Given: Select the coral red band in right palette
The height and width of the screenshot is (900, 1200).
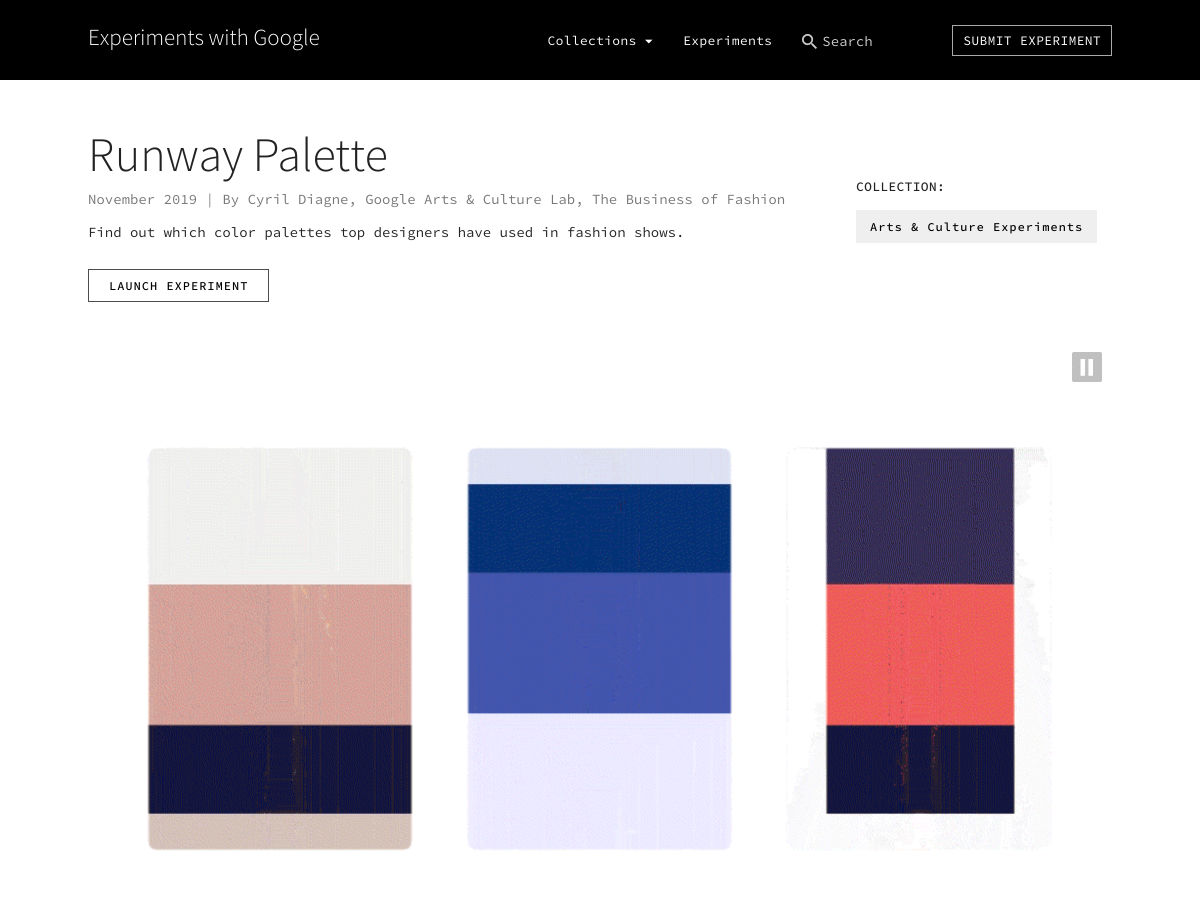Looking at the screenshot, I should pyautogui.click(x=920, y=654).
